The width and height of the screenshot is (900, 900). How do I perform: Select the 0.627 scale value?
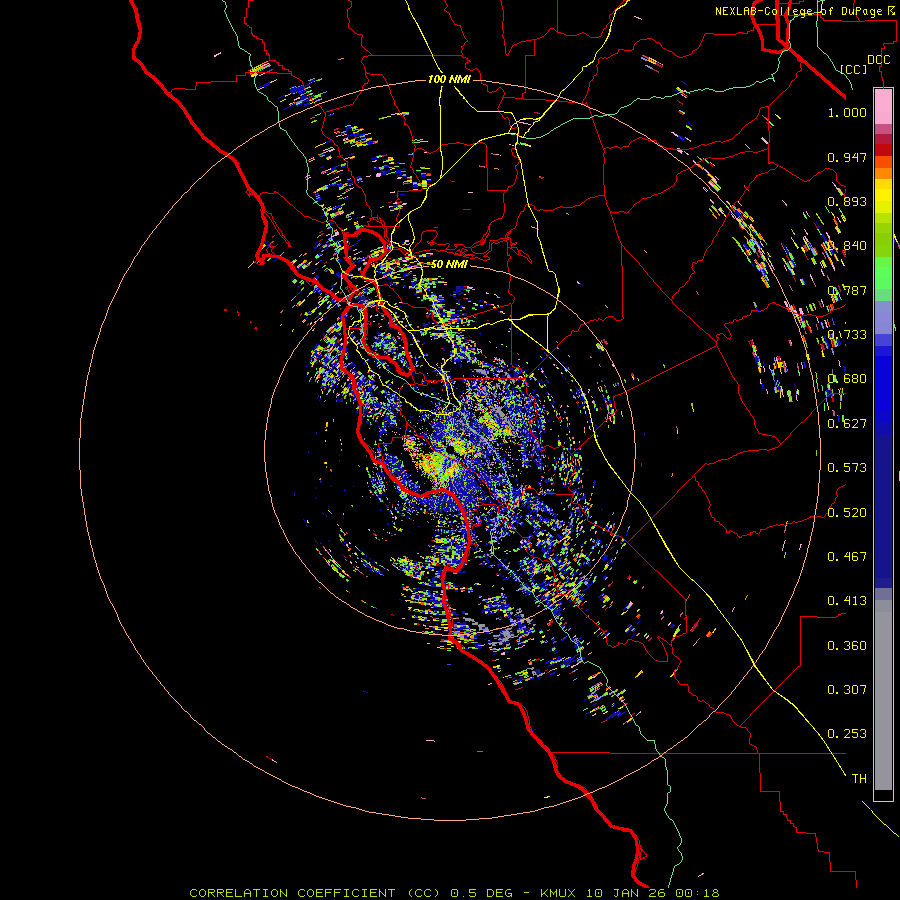pyautogui.click(x=847, y=424)
